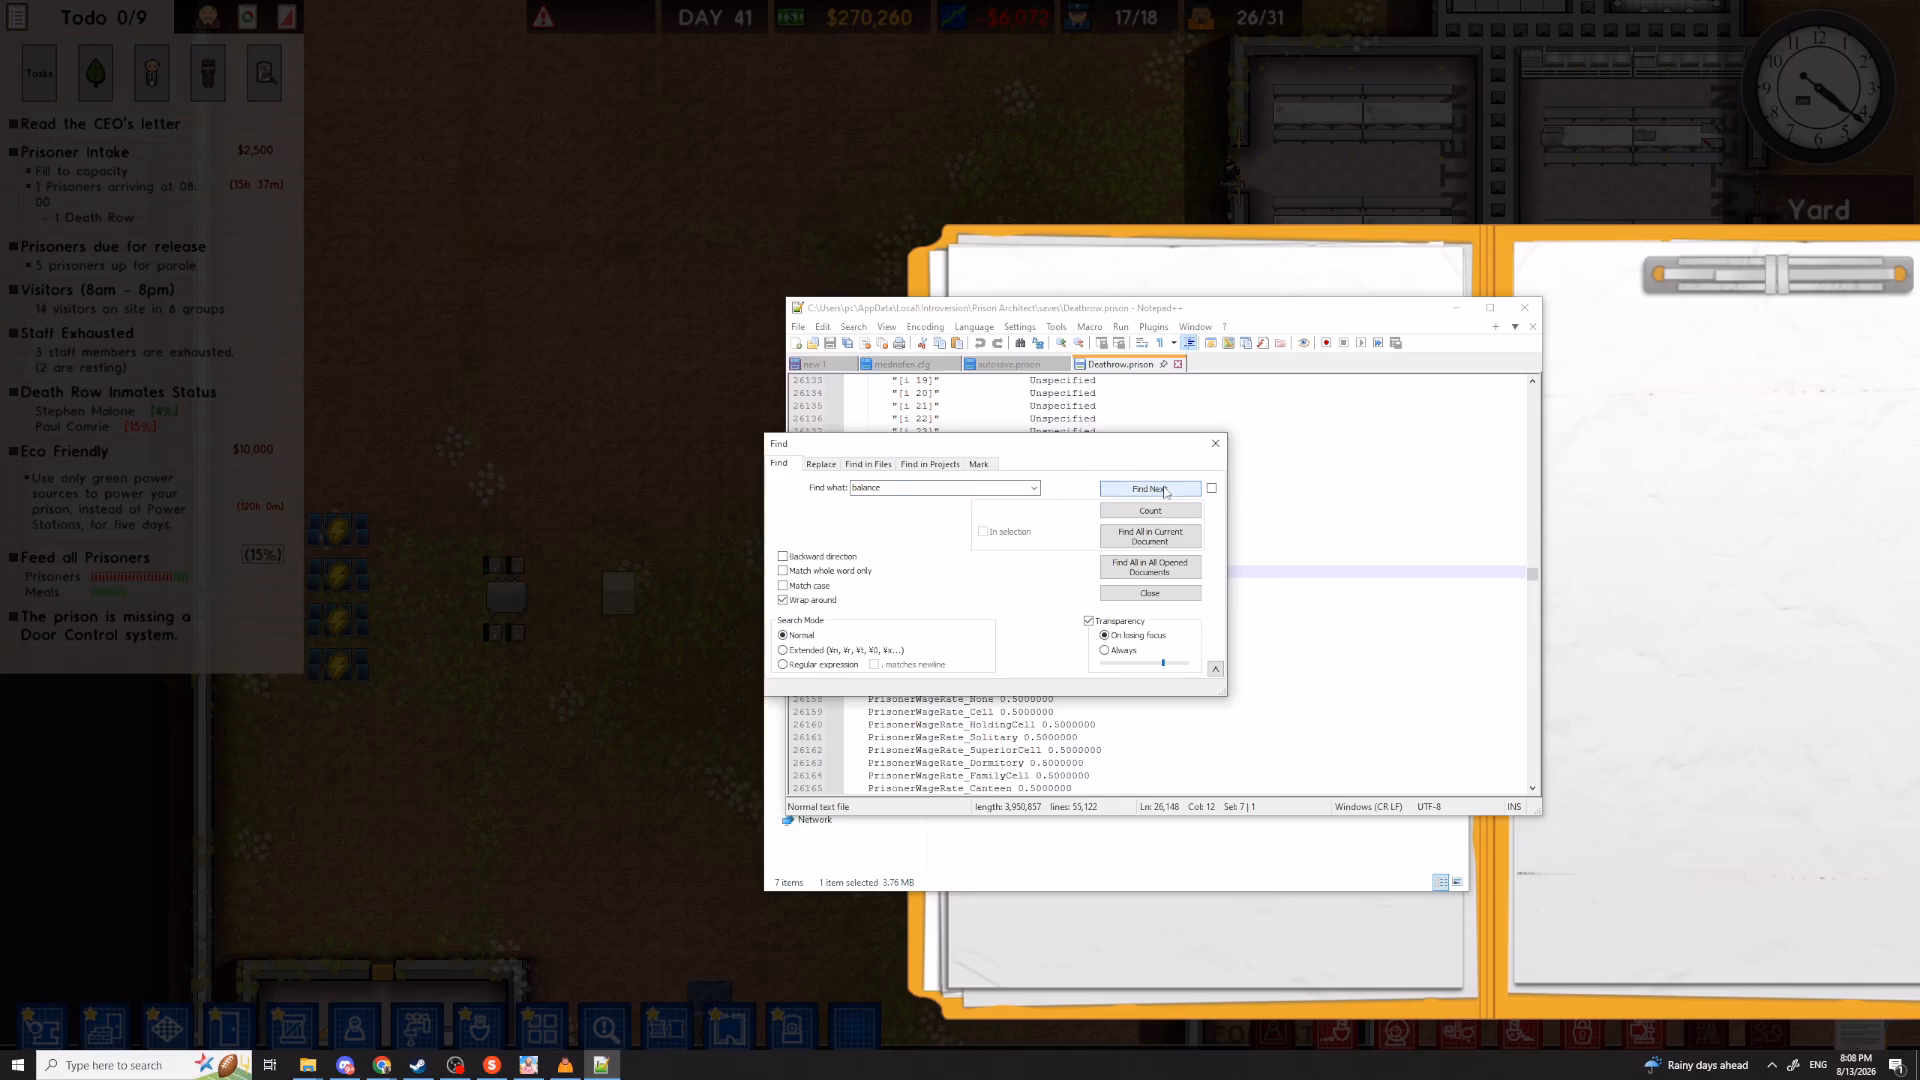
Task: Expand the Find what history dropdown
Action: coord(1033,488)
